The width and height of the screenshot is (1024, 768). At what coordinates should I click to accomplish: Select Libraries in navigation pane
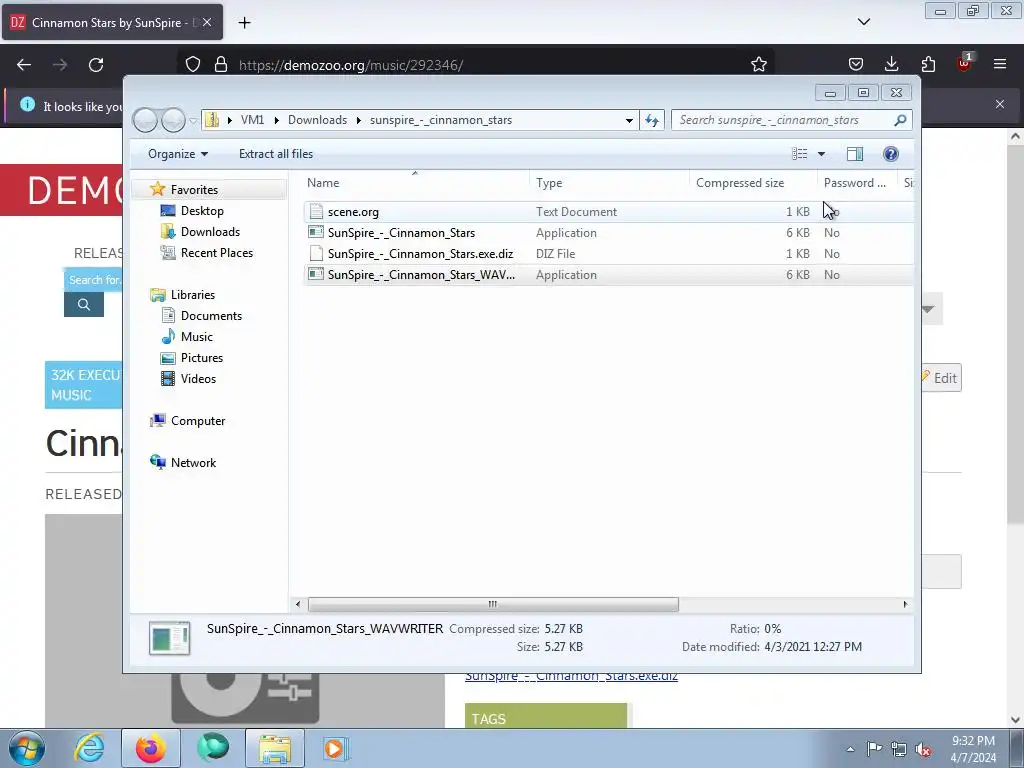pos(193,295)
